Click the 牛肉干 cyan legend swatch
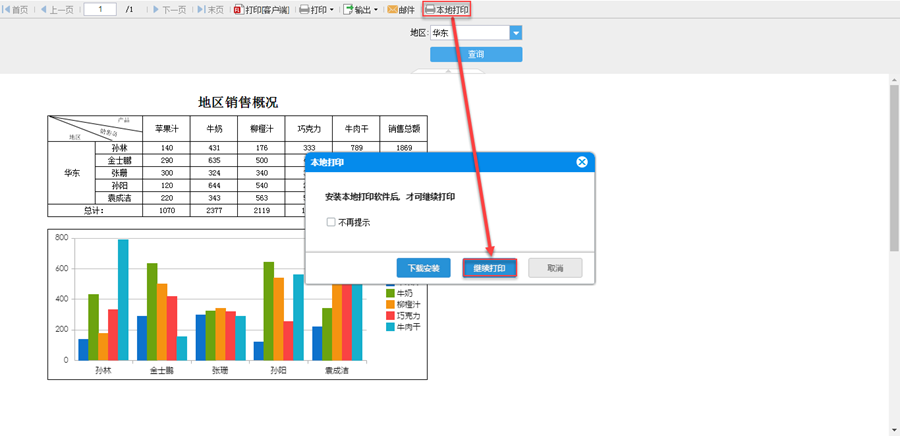This screenshot has height=436, width=900. pyautogui.click(x=390, y=326)
